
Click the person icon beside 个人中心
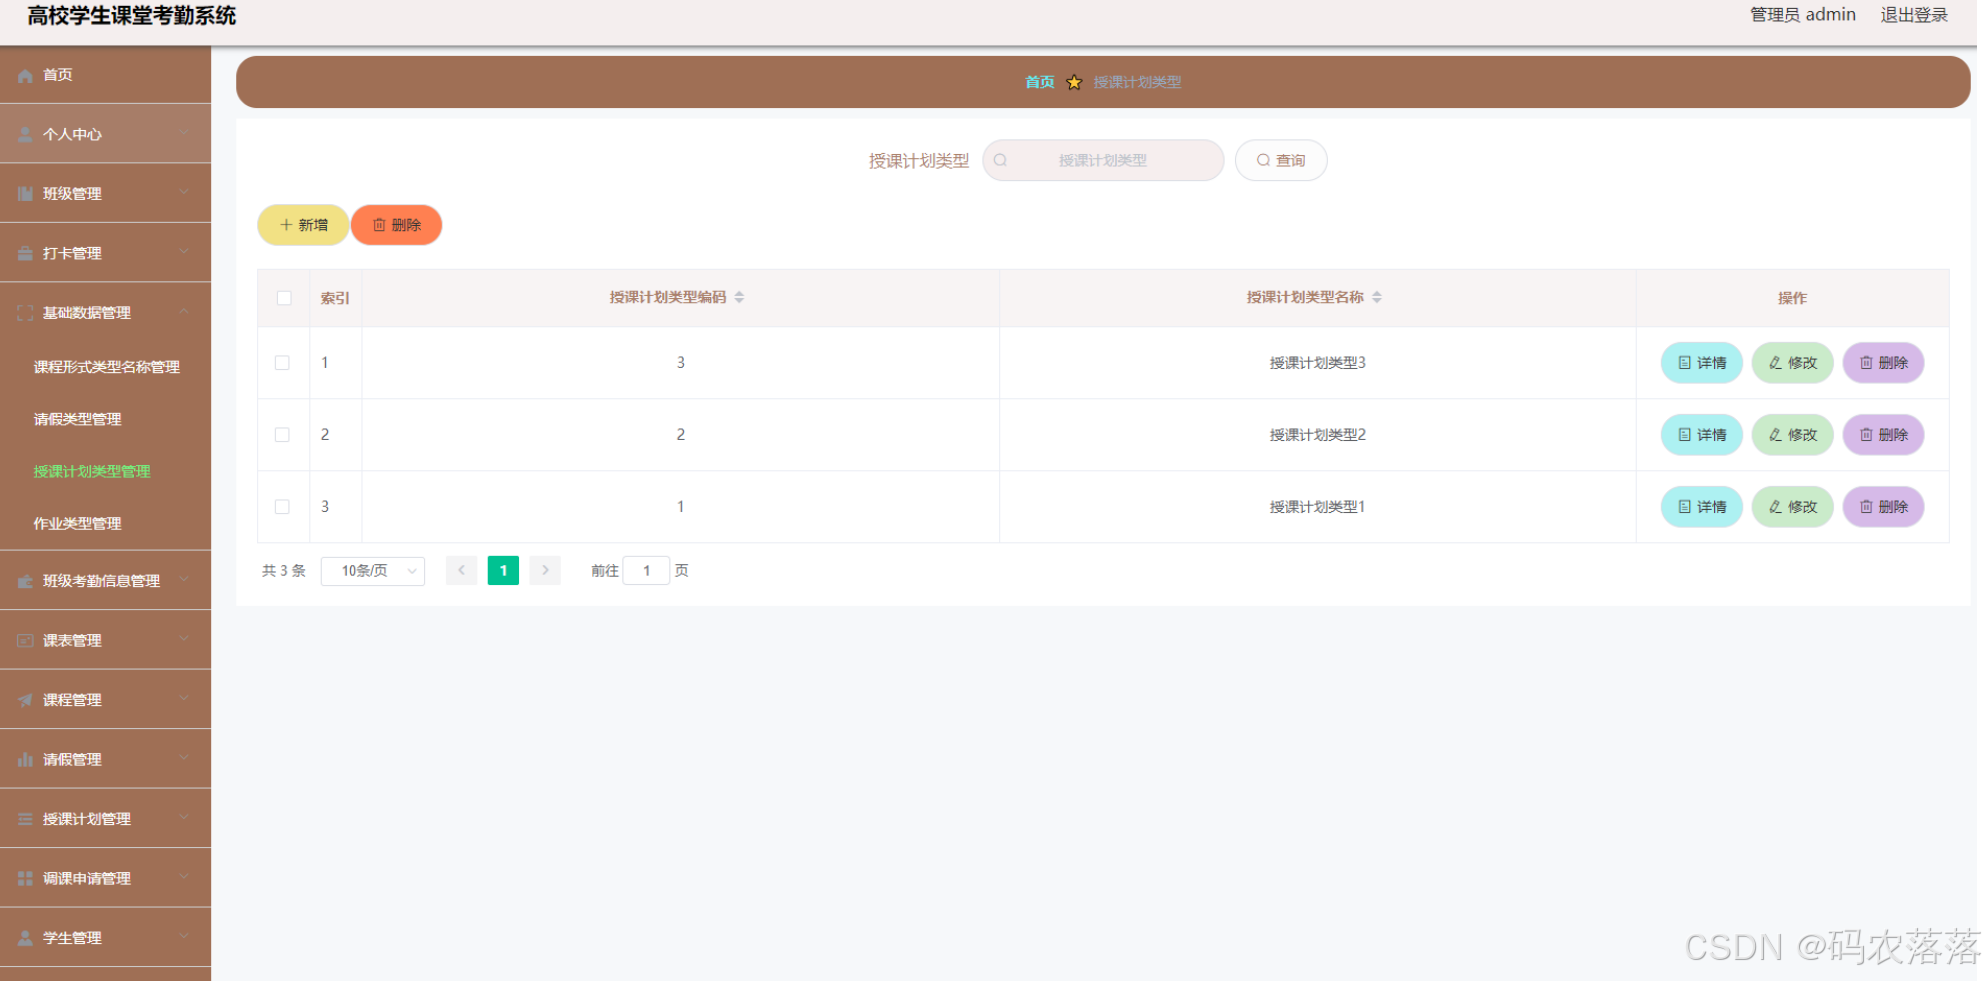point(25,135)
